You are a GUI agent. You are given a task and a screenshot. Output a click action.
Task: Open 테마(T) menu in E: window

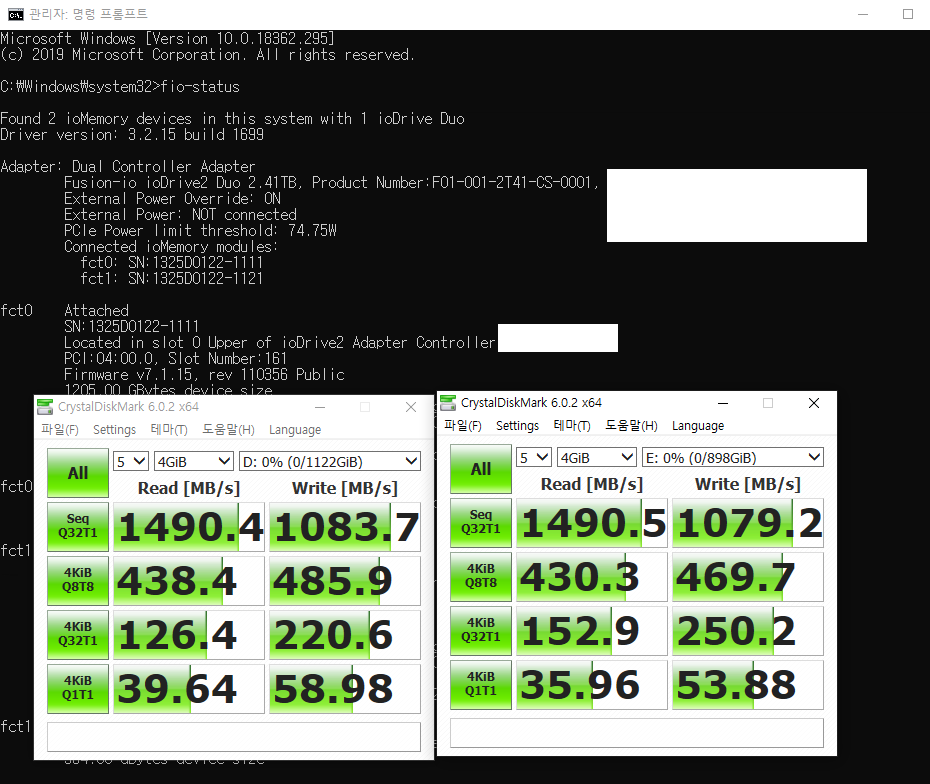pyautogui.click(x=572, y=426)
